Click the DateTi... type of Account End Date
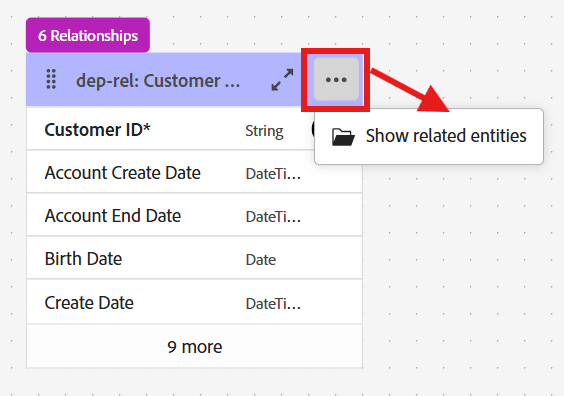Viewport: 564px width, 396px height. tap(273, 217)
